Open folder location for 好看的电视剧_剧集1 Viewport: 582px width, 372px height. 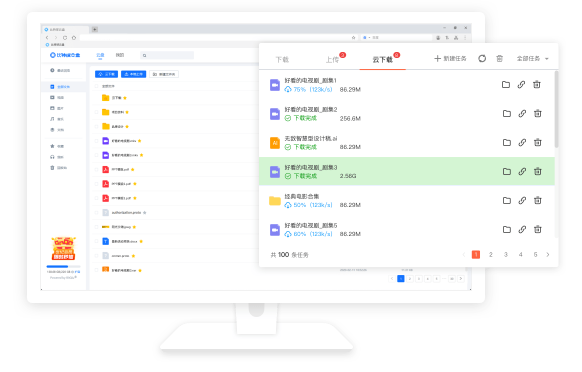506,85
